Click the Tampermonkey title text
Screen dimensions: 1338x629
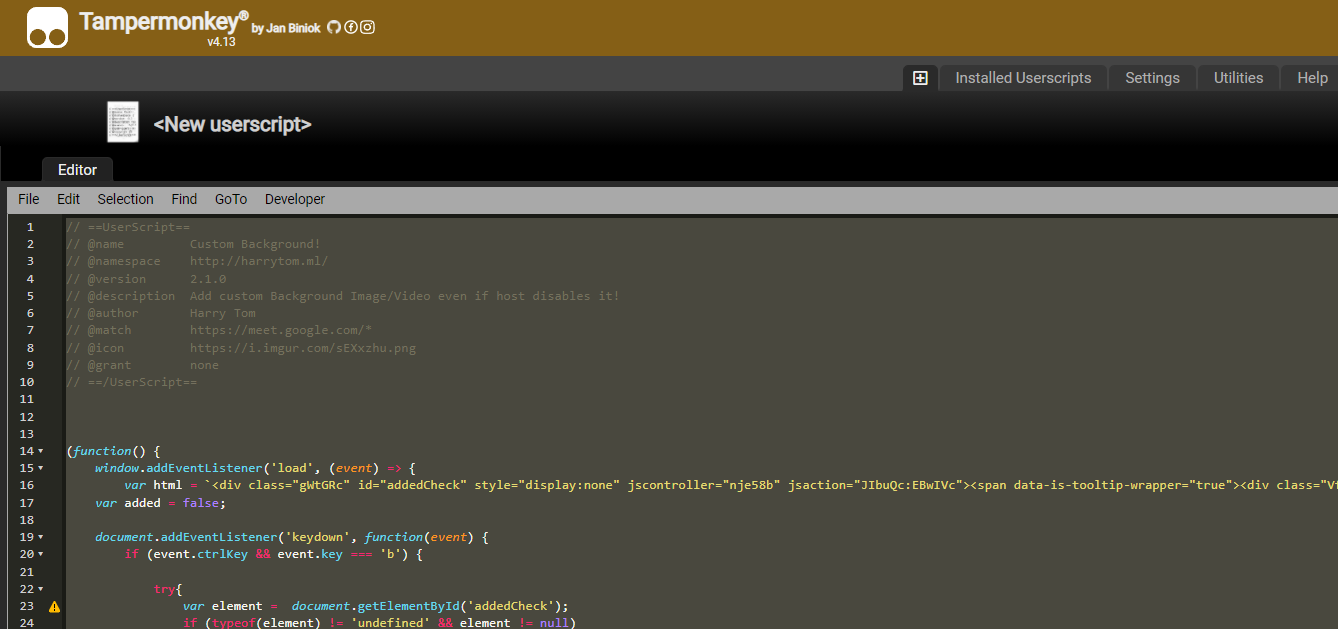[x=163, y=21]
